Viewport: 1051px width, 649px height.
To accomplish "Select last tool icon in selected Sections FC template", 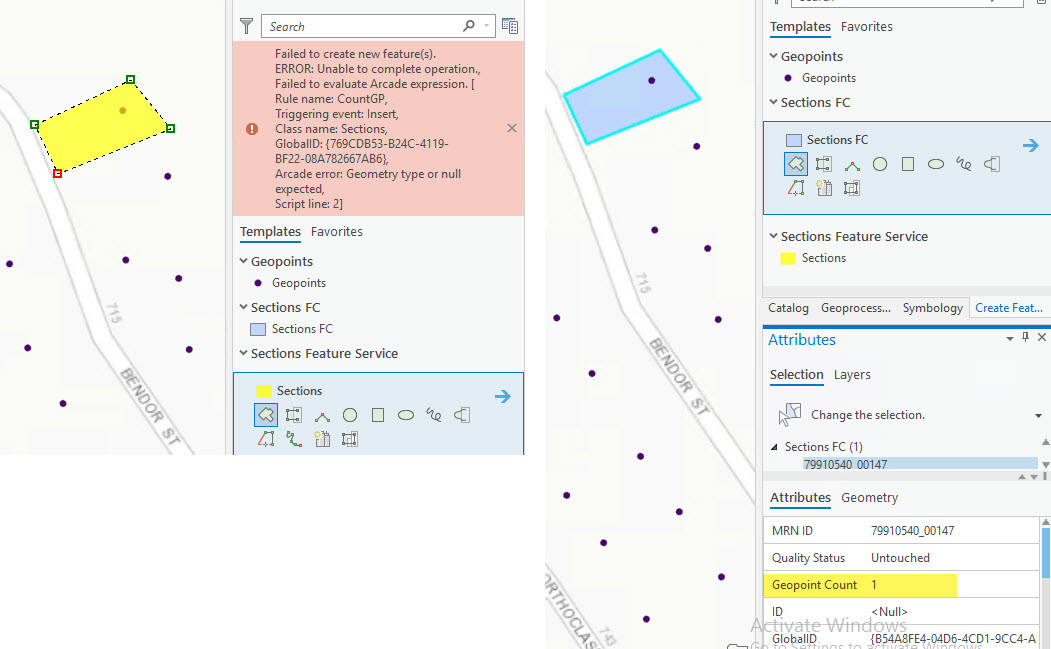I will [x=852, y=188].
